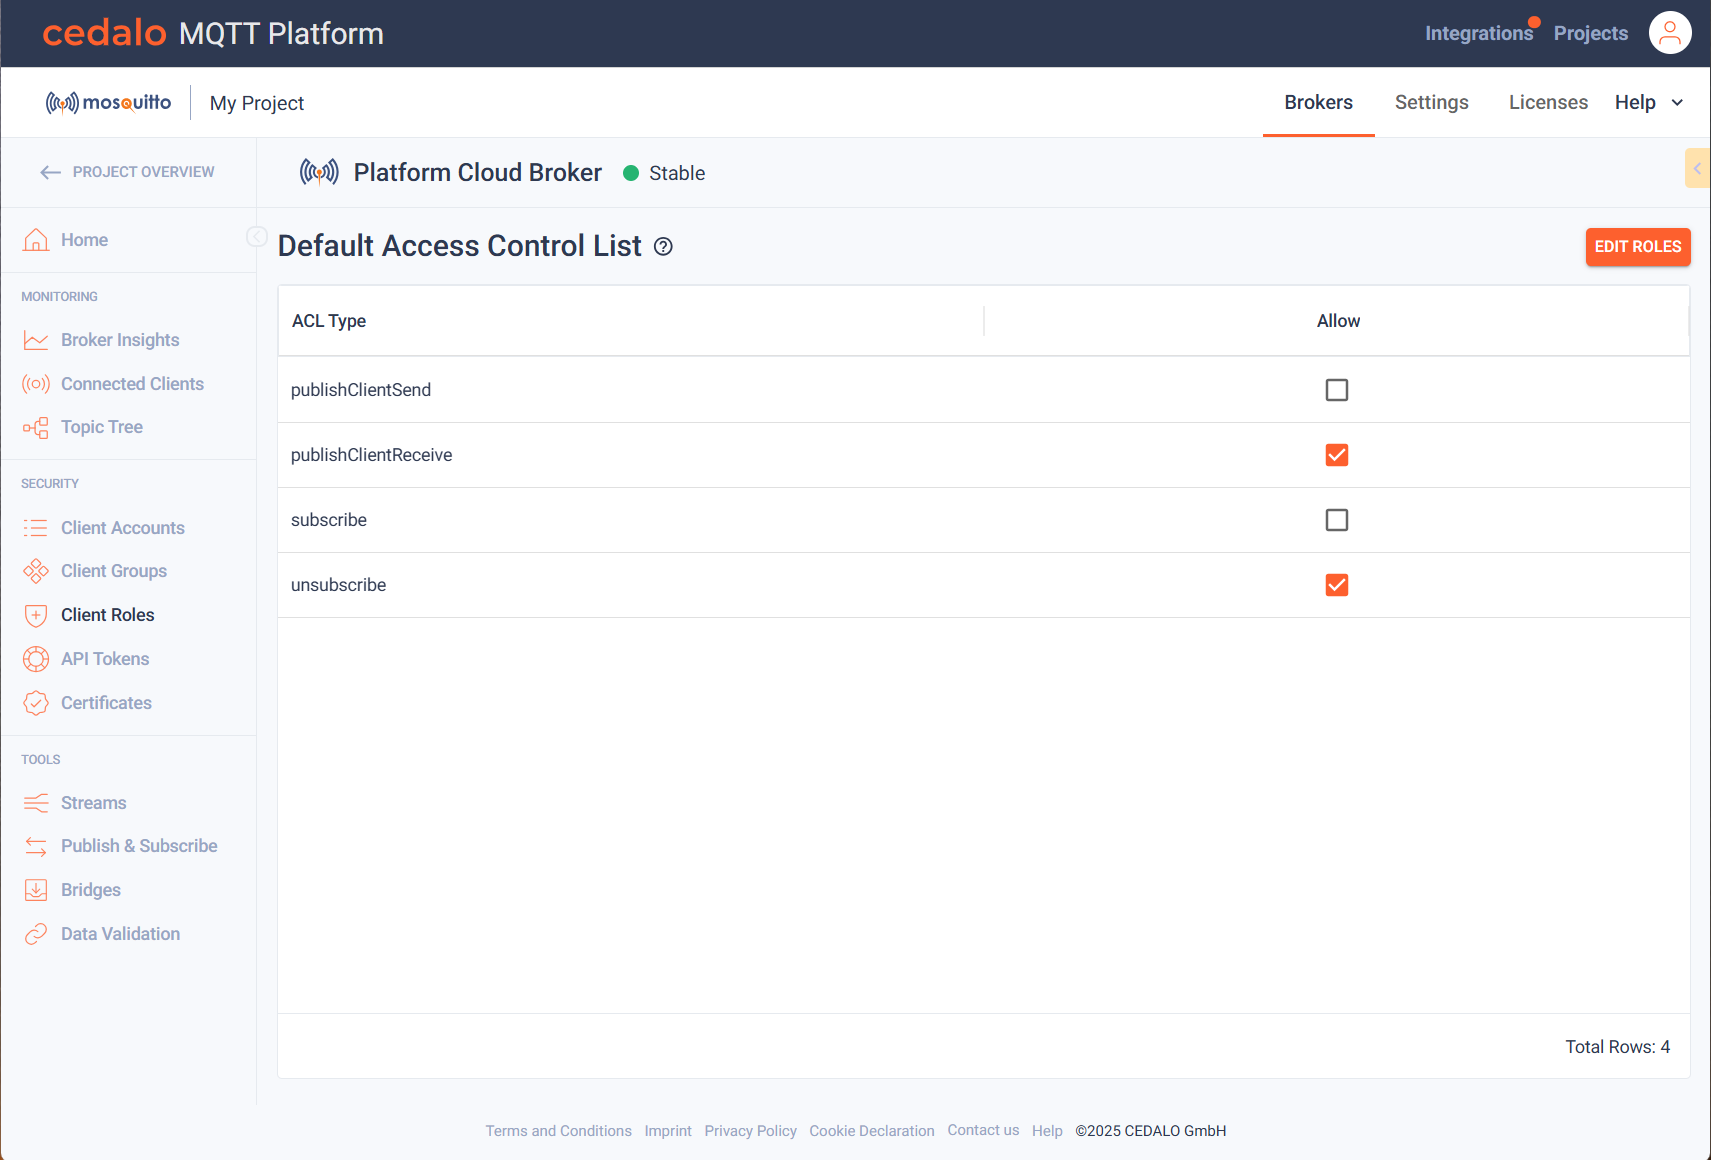
Task: Select the subscribe row text
Action: click(328, 520)
